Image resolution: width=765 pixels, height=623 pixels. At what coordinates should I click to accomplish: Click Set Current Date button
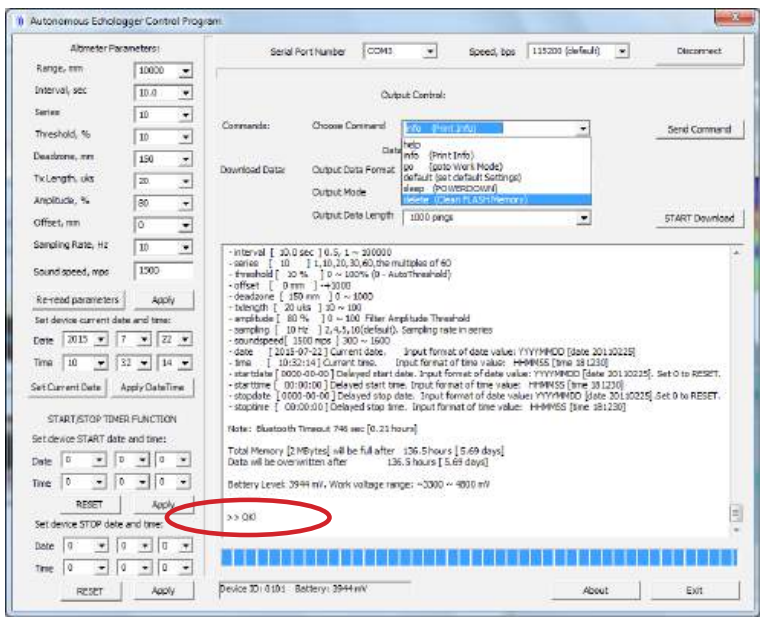coord(65,386)
